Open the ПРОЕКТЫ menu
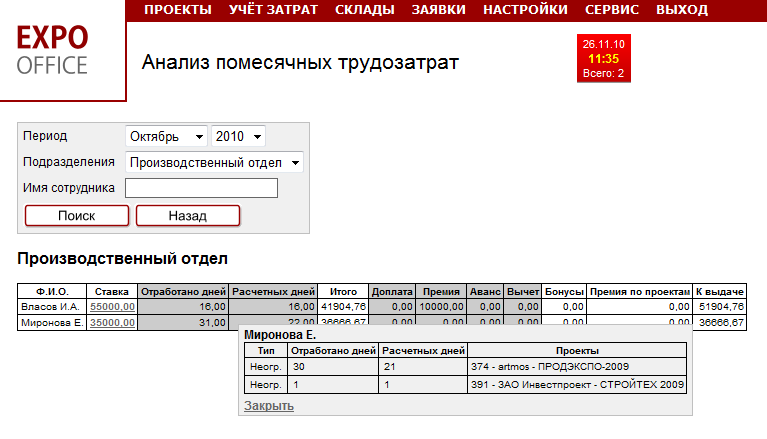 (x=178, y=10)
